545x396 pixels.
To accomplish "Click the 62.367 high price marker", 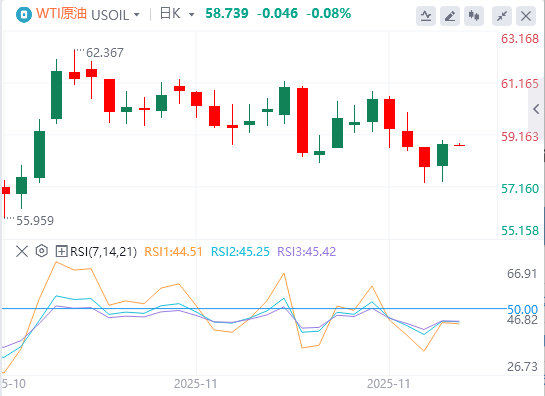I will click(105, 53).
